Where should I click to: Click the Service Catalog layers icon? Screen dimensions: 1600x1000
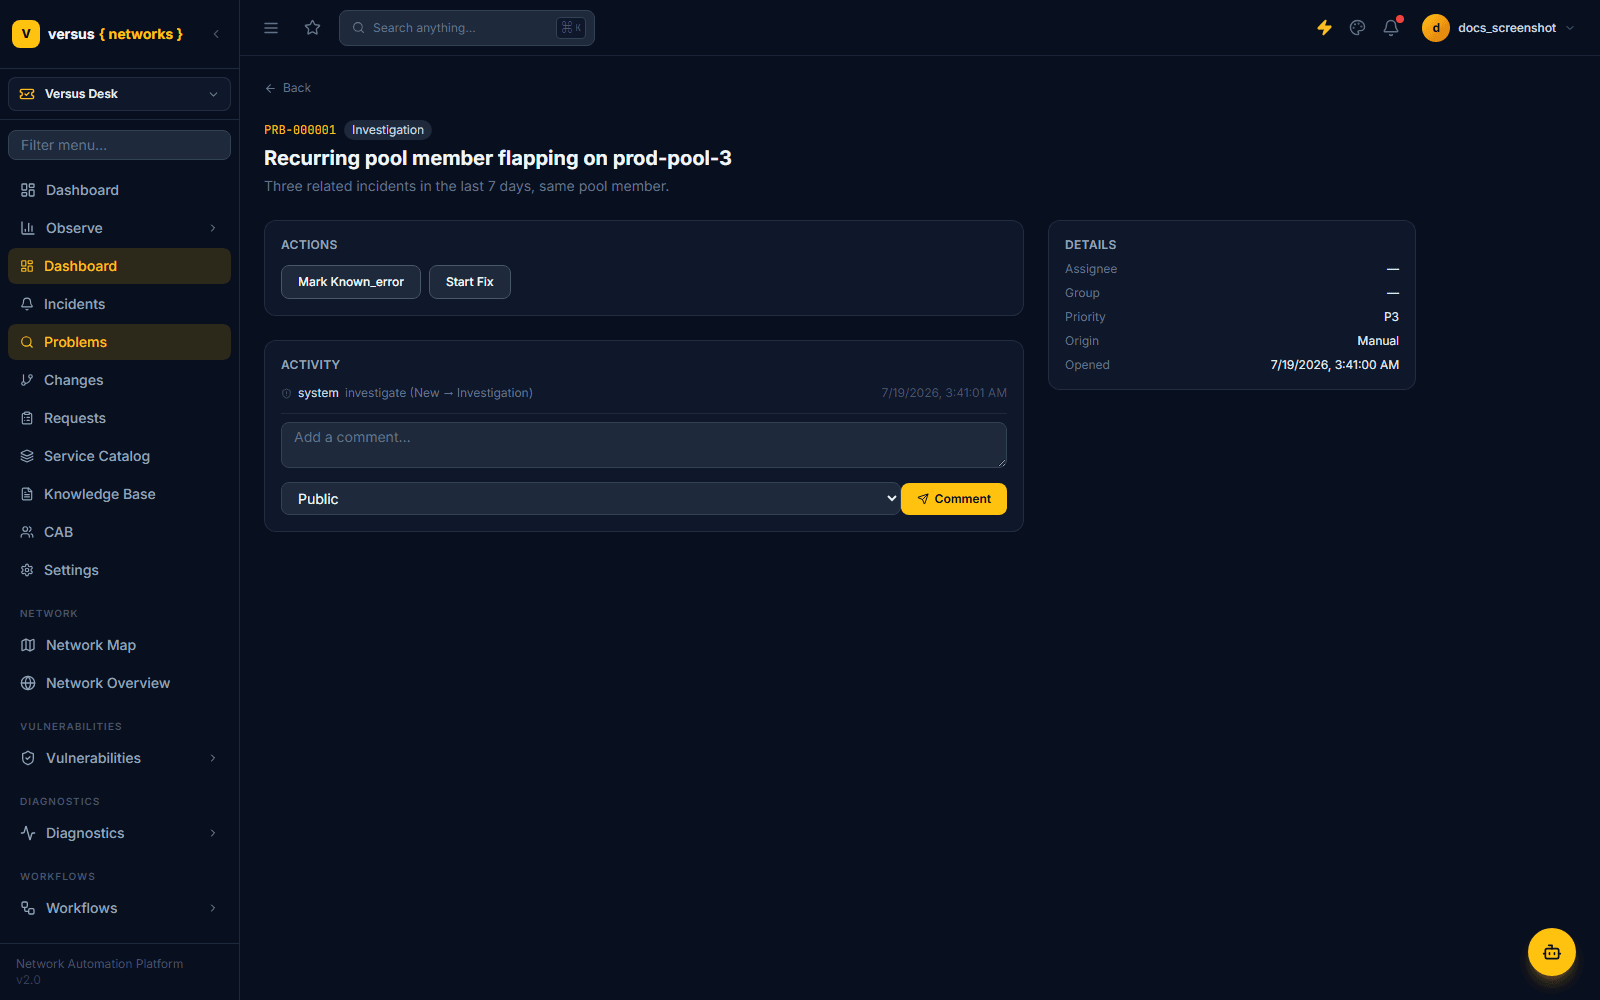pyautogui.click(x=27, y=456)
